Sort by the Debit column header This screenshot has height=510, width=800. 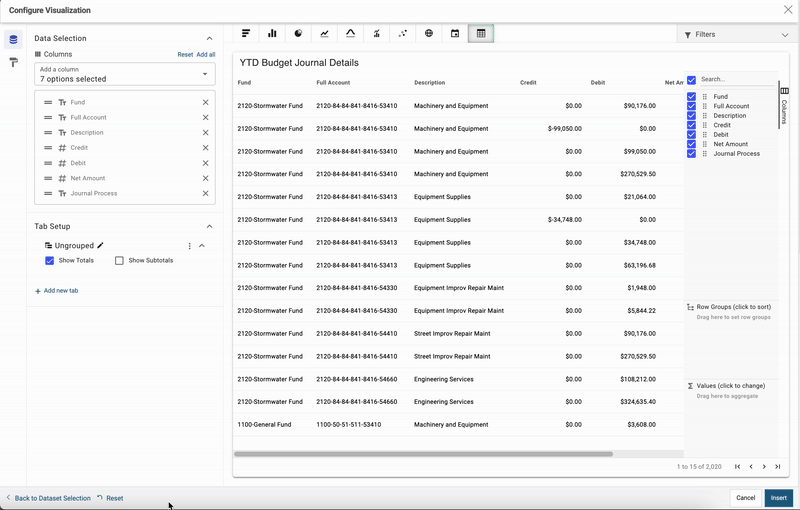[598, 83]
